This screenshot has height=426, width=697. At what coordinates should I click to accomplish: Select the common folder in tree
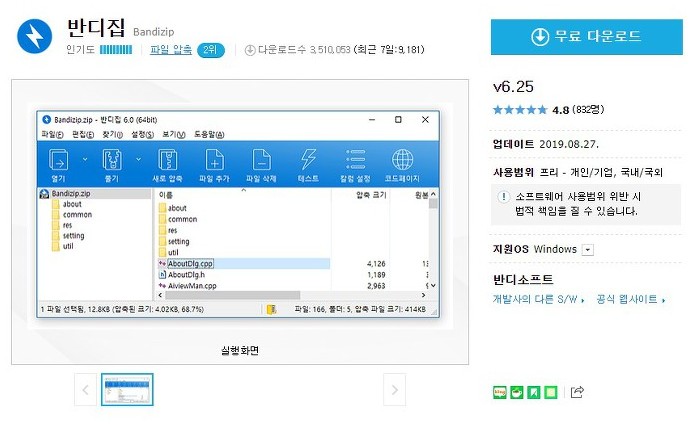coord(77,215)
